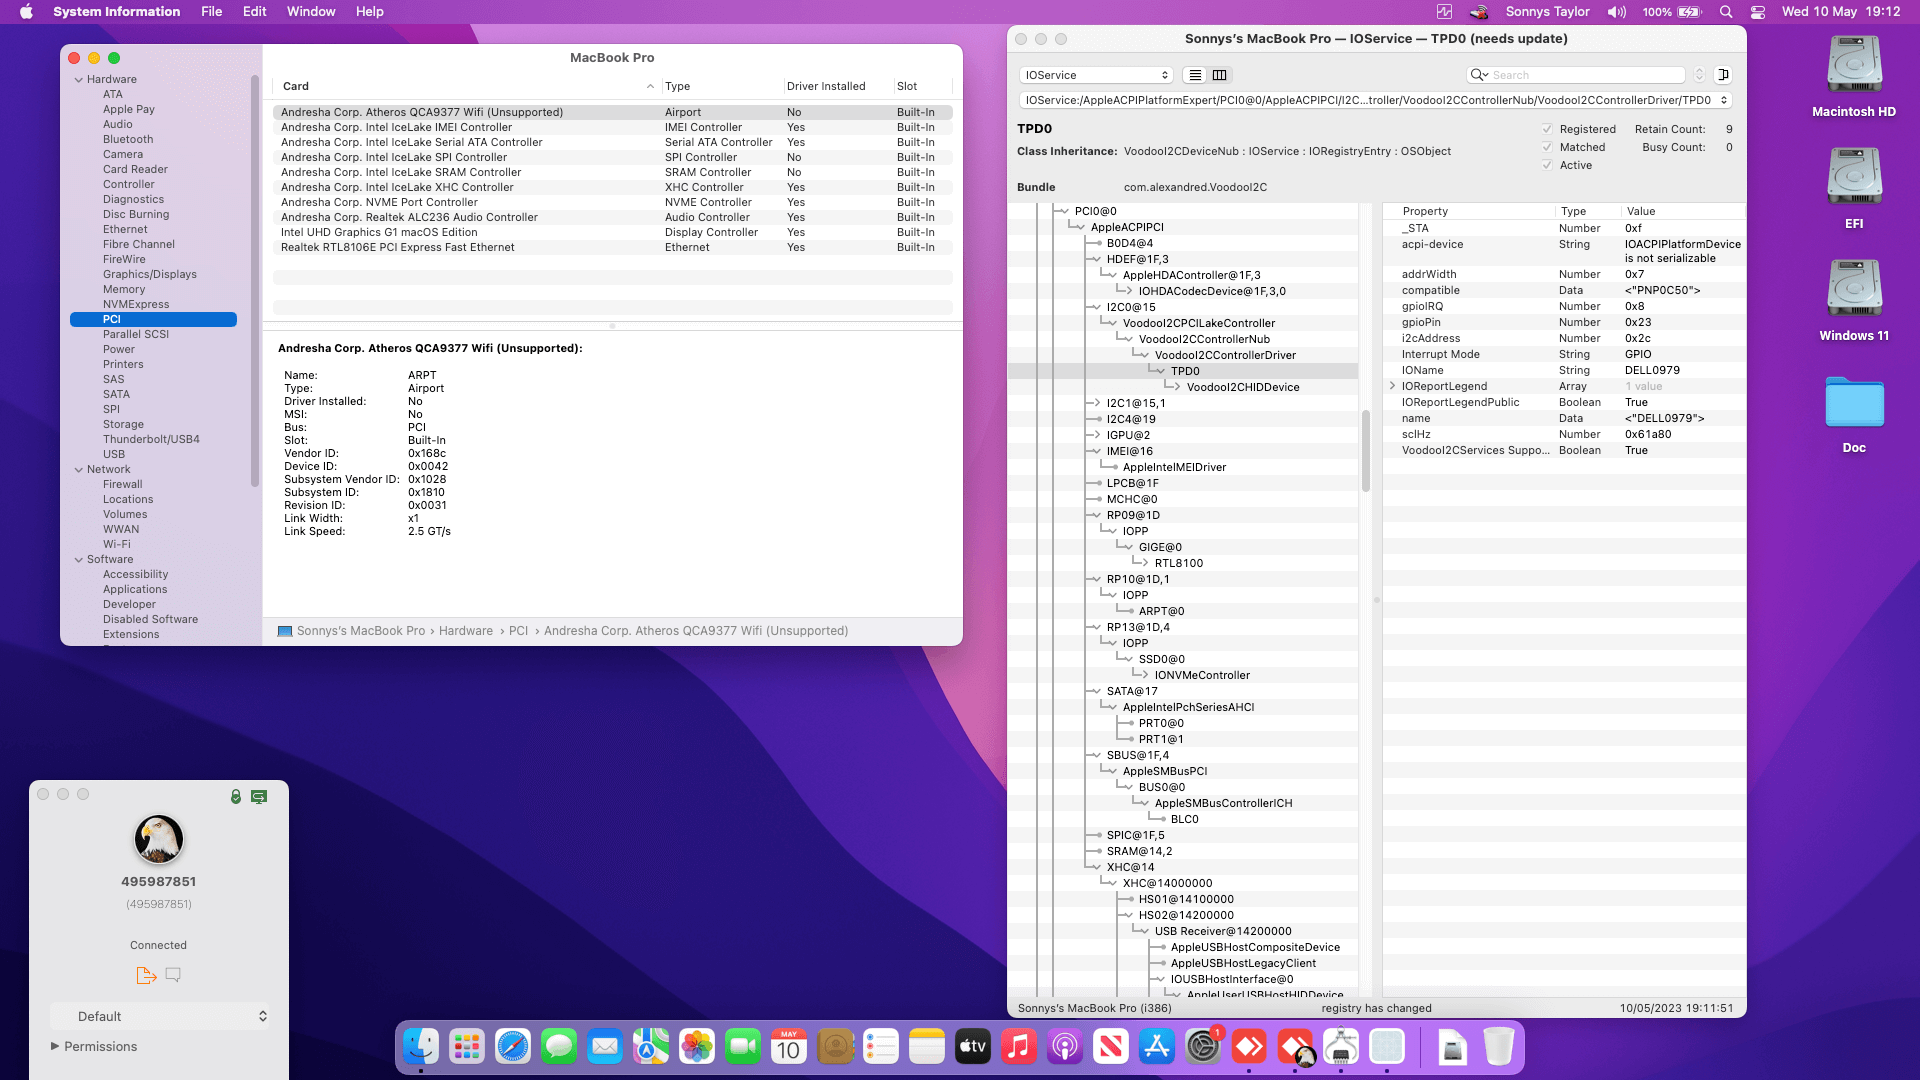Open the IOService plane dropdown
Screen dimensions: 1920x1080
pos(1096,75)
